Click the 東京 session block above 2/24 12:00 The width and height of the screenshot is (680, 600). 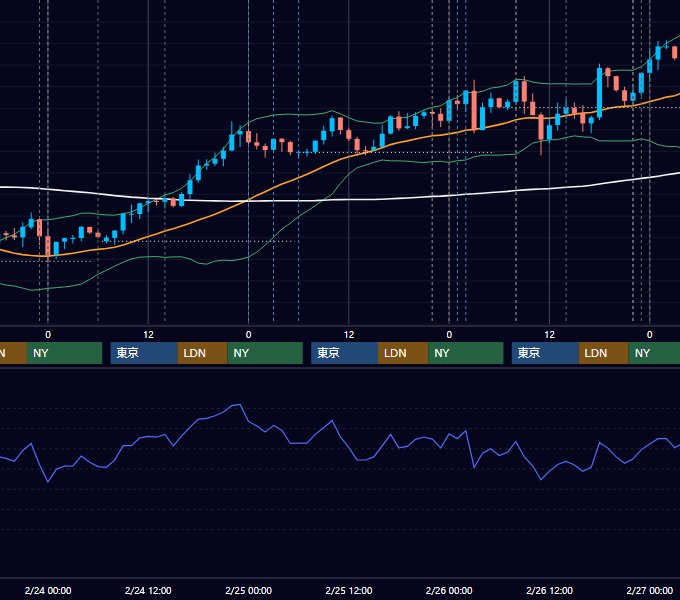(144, 353)
